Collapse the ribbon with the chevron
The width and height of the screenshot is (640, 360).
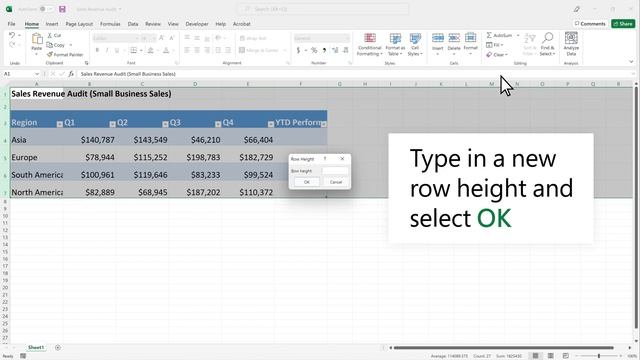coord(631,62)
